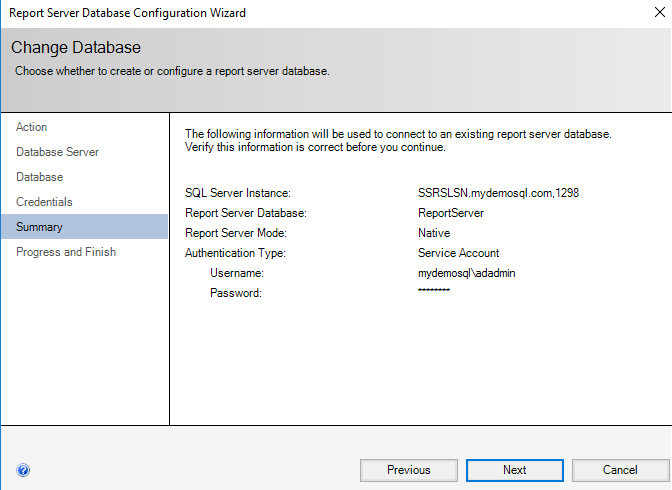672x490 pixels.
Task: Go to the Database step
Action: tap(40, 177)
